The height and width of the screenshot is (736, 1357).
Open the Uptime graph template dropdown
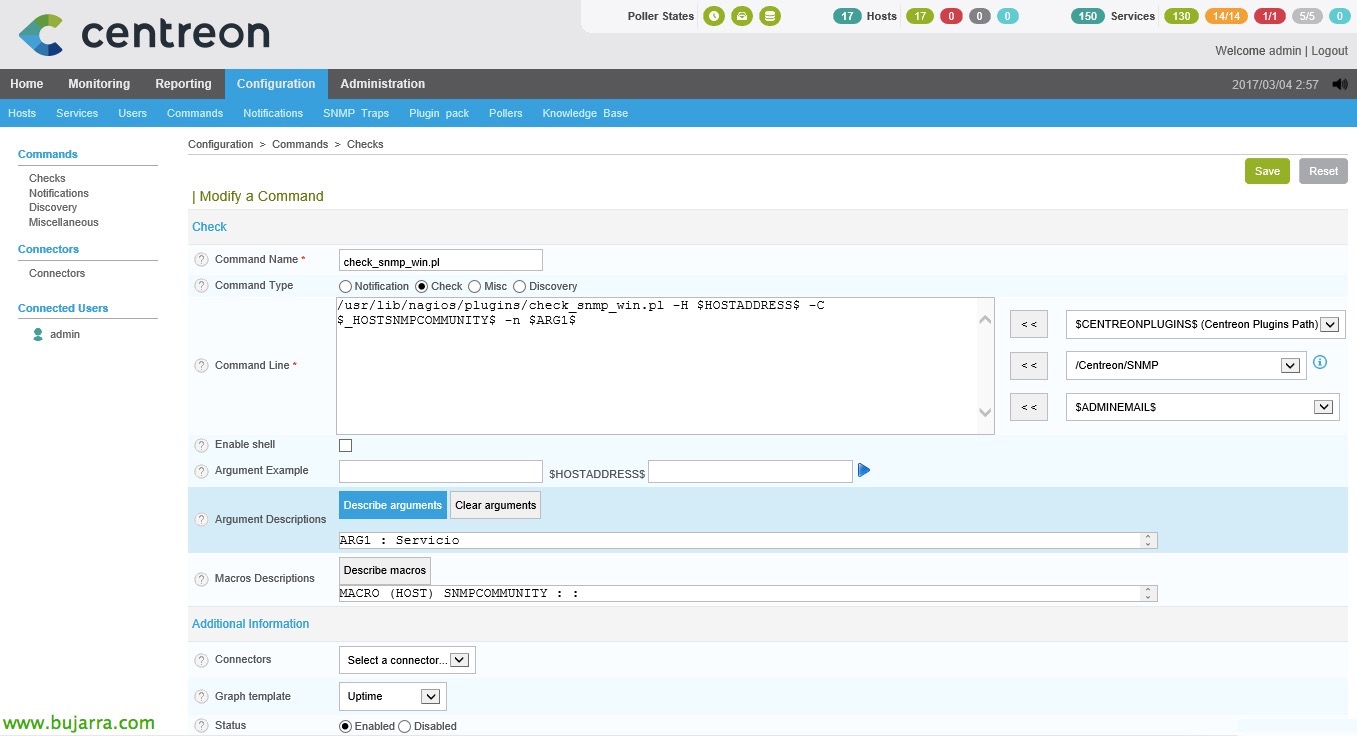(393, 696)
